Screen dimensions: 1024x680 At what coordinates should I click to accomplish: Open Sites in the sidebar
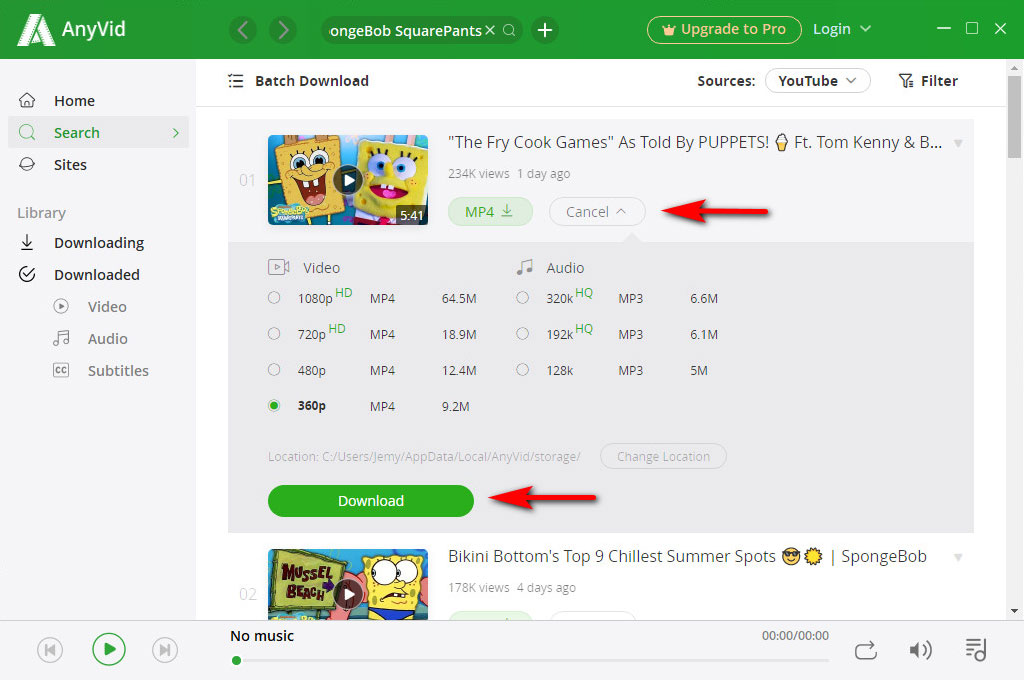[x=98, y=165]
